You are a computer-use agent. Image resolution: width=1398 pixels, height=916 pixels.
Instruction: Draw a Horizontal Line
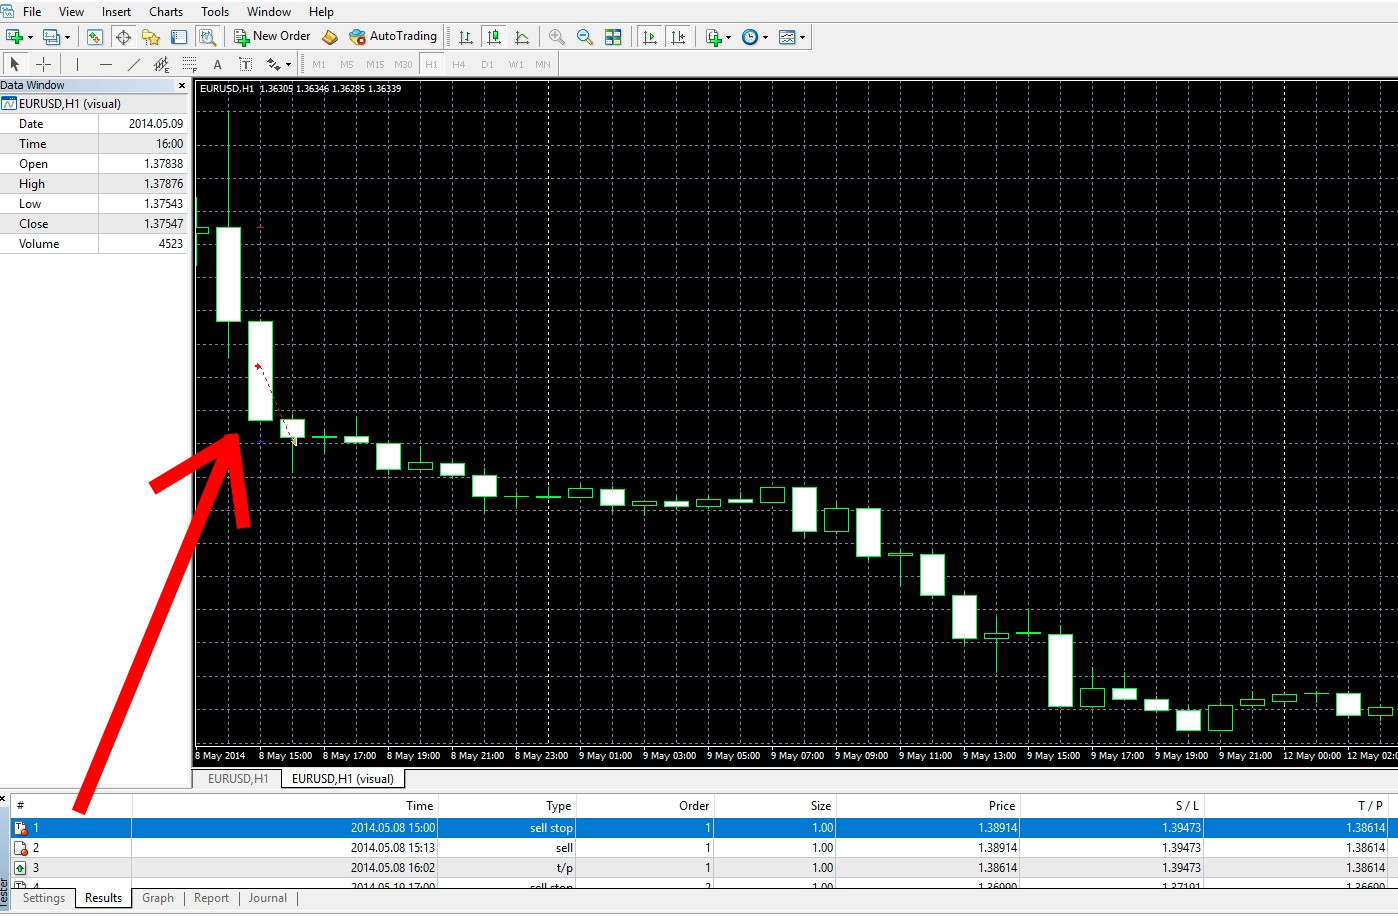[105, 64]
